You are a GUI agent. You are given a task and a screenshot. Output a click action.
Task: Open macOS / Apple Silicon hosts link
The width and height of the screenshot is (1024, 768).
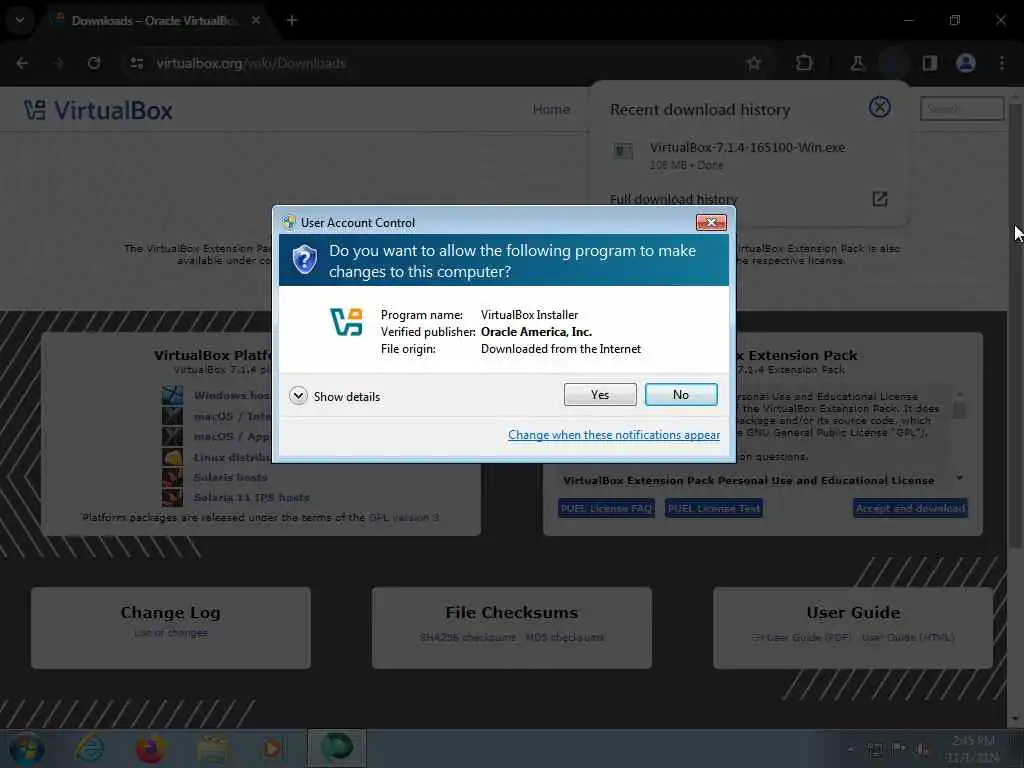click(x=232, y=436)
